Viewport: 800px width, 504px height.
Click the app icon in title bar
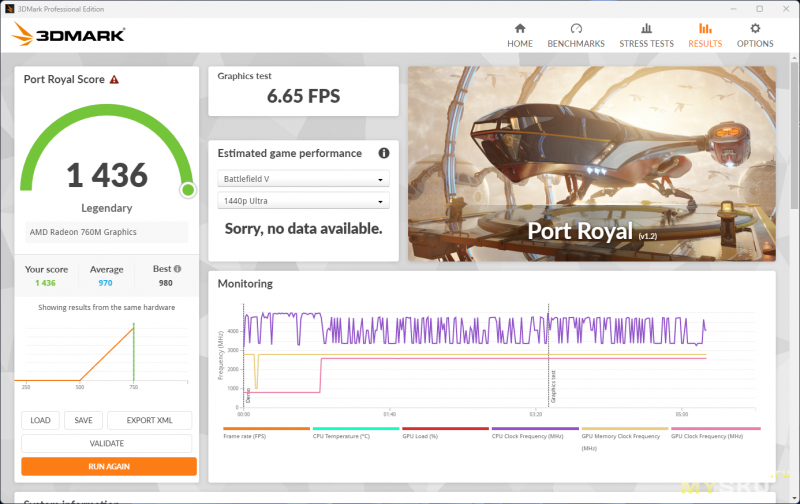pos(10,9)
